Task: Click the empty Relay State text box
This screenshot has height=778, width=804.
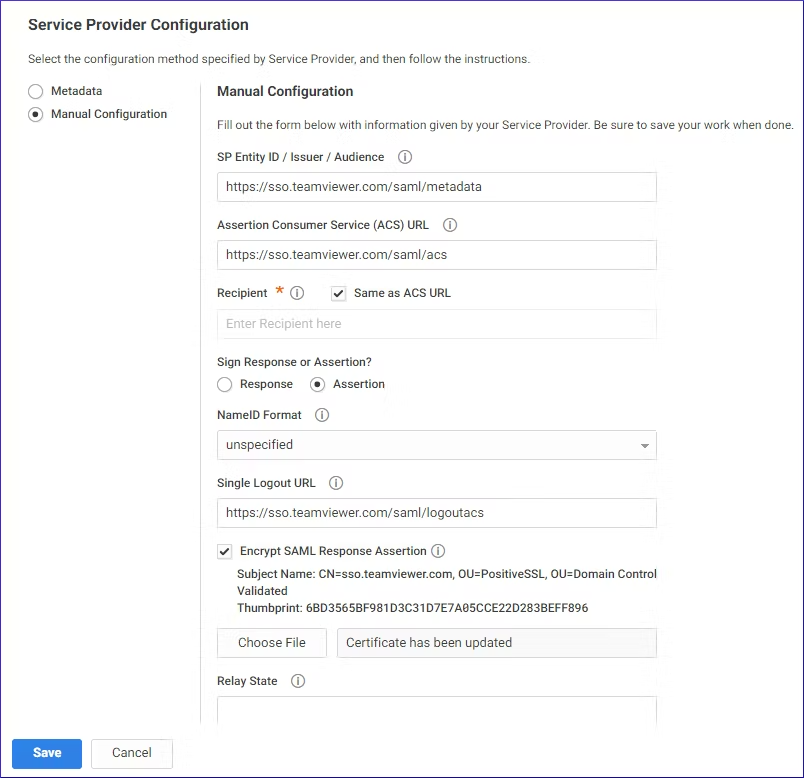Action: (x=436, y=710)
